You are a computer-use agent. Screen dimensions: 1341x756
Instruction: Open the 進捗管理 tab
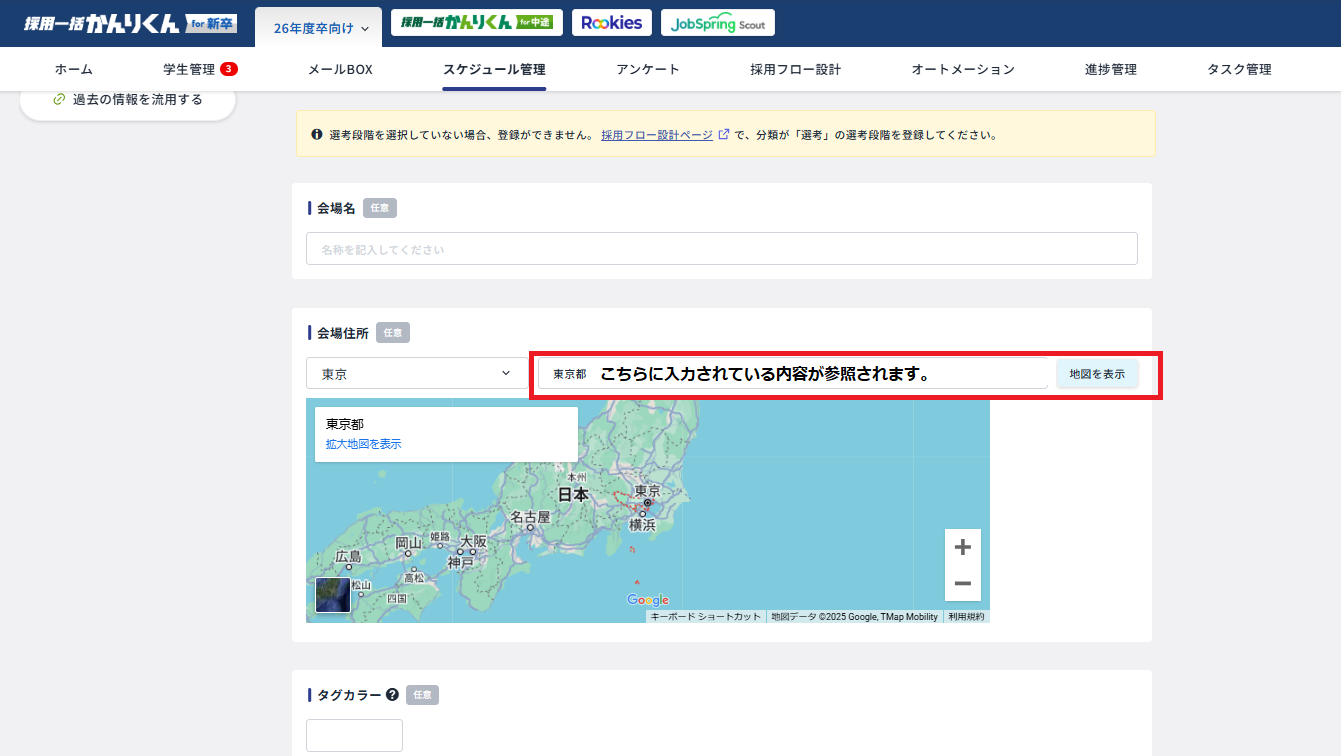tap(1110, 69)
